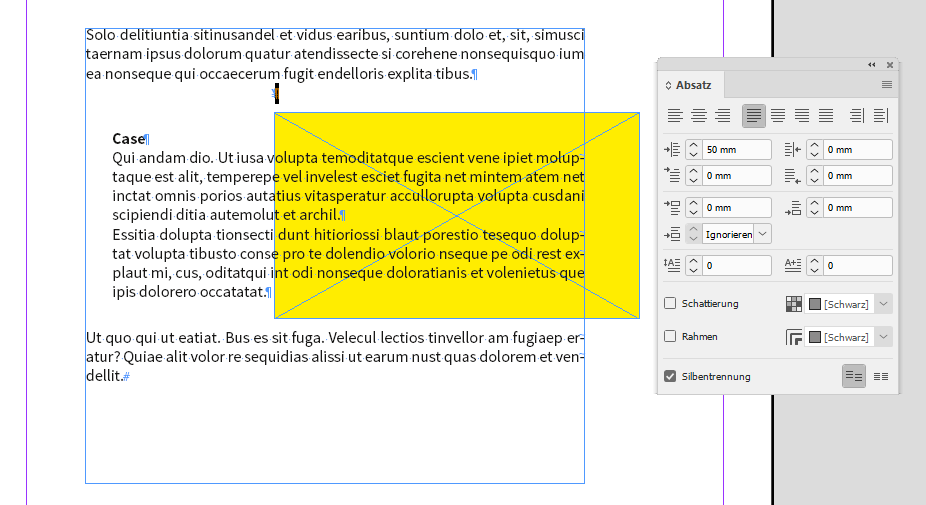Click the word 'Solo' in first paragraph
Viewport: 926px width, 505px height.
[x=100, y=35]
